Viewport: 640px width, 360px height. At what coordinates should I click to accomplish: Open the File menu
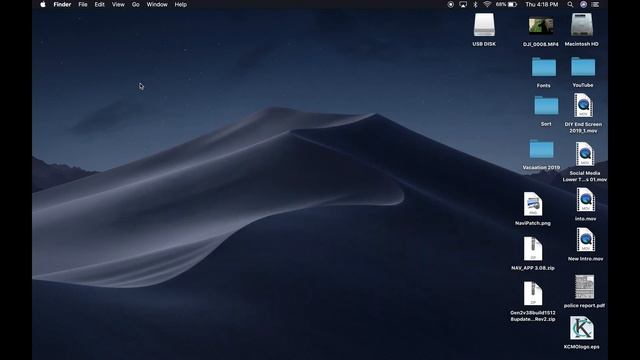pyautogui.click(x=83, y=4)
